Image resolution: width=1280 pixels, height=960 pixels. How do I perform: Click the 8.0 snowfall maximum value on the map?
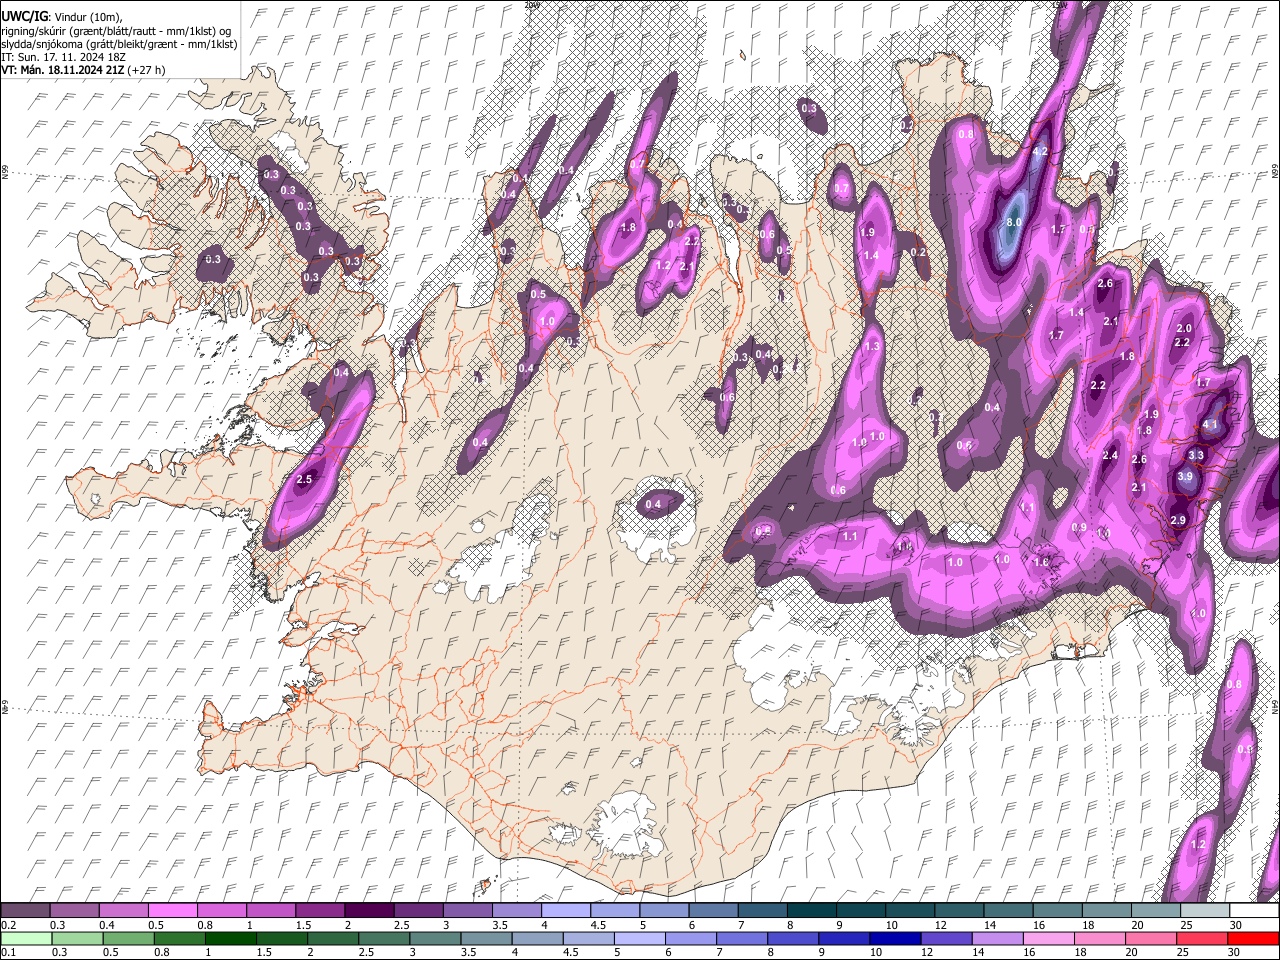[x=1014, y=222]
